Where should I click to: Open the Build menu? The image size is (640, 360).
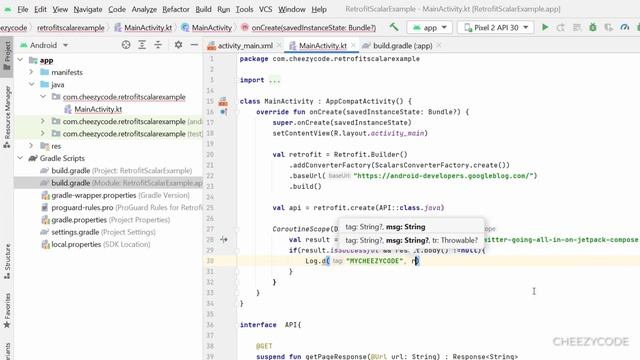coord(203,9)
